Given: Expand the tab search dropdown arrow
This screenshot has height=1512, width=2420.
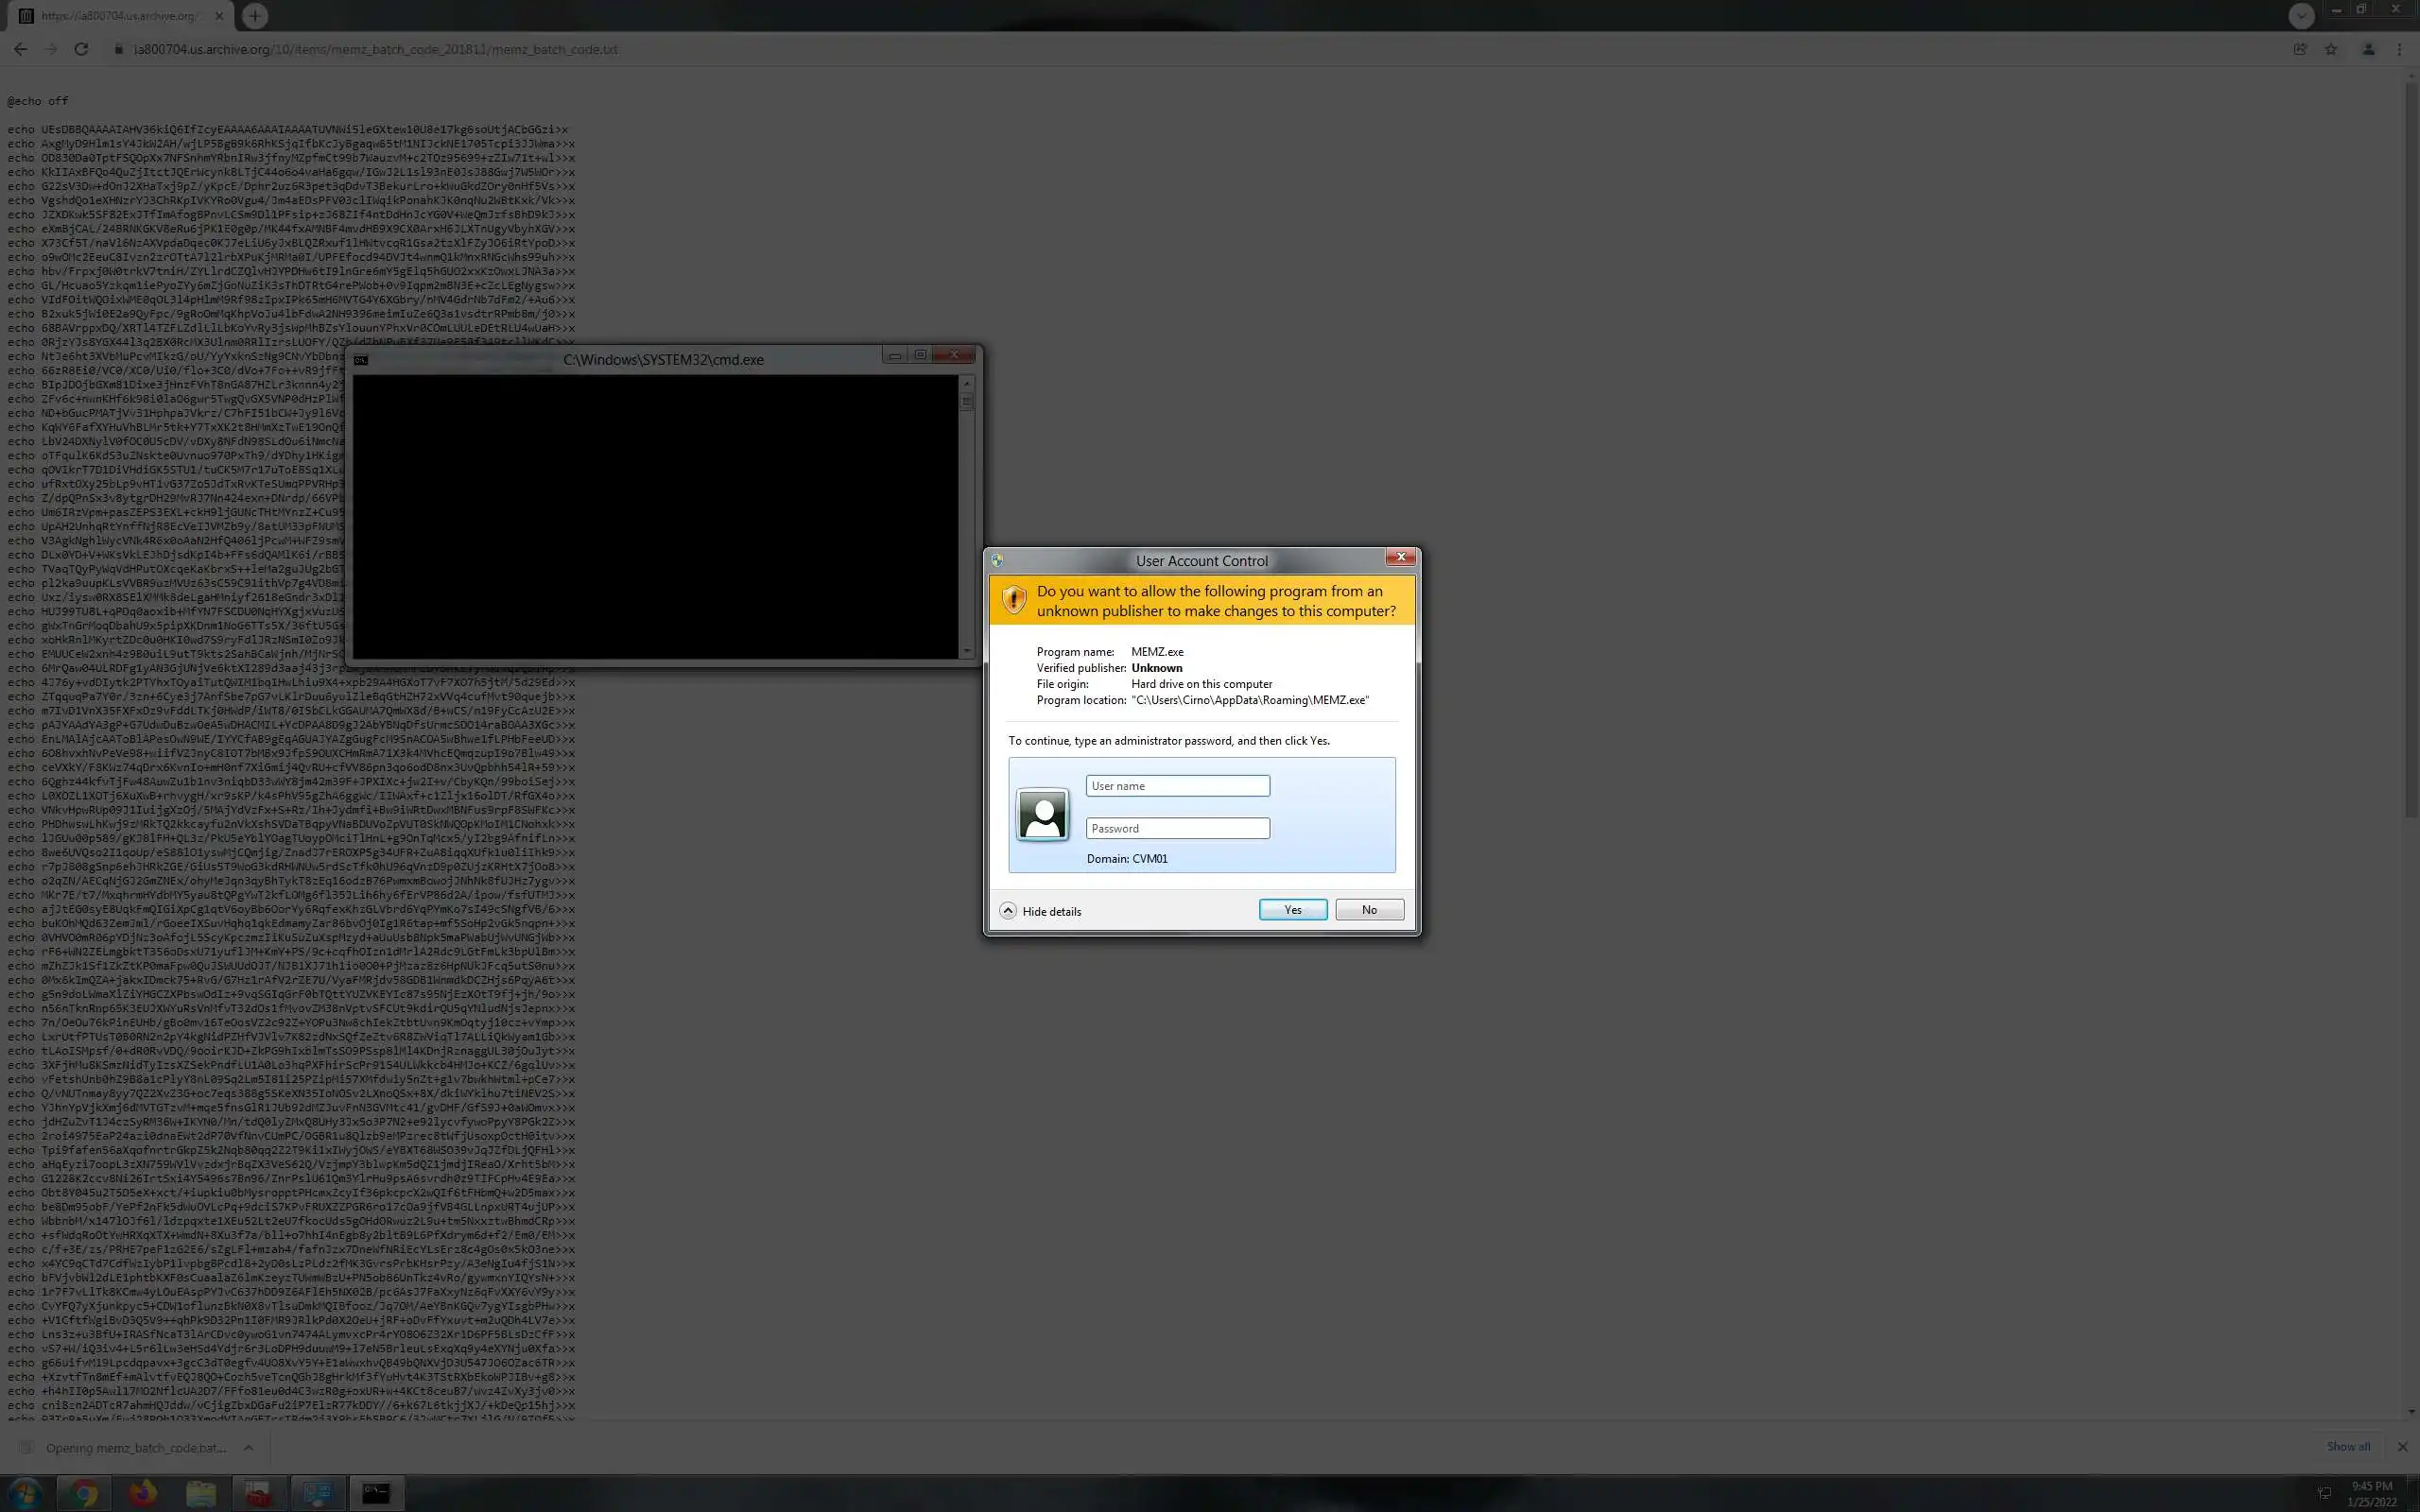Looking at the screenshot, I should [x=2301, y=15].
